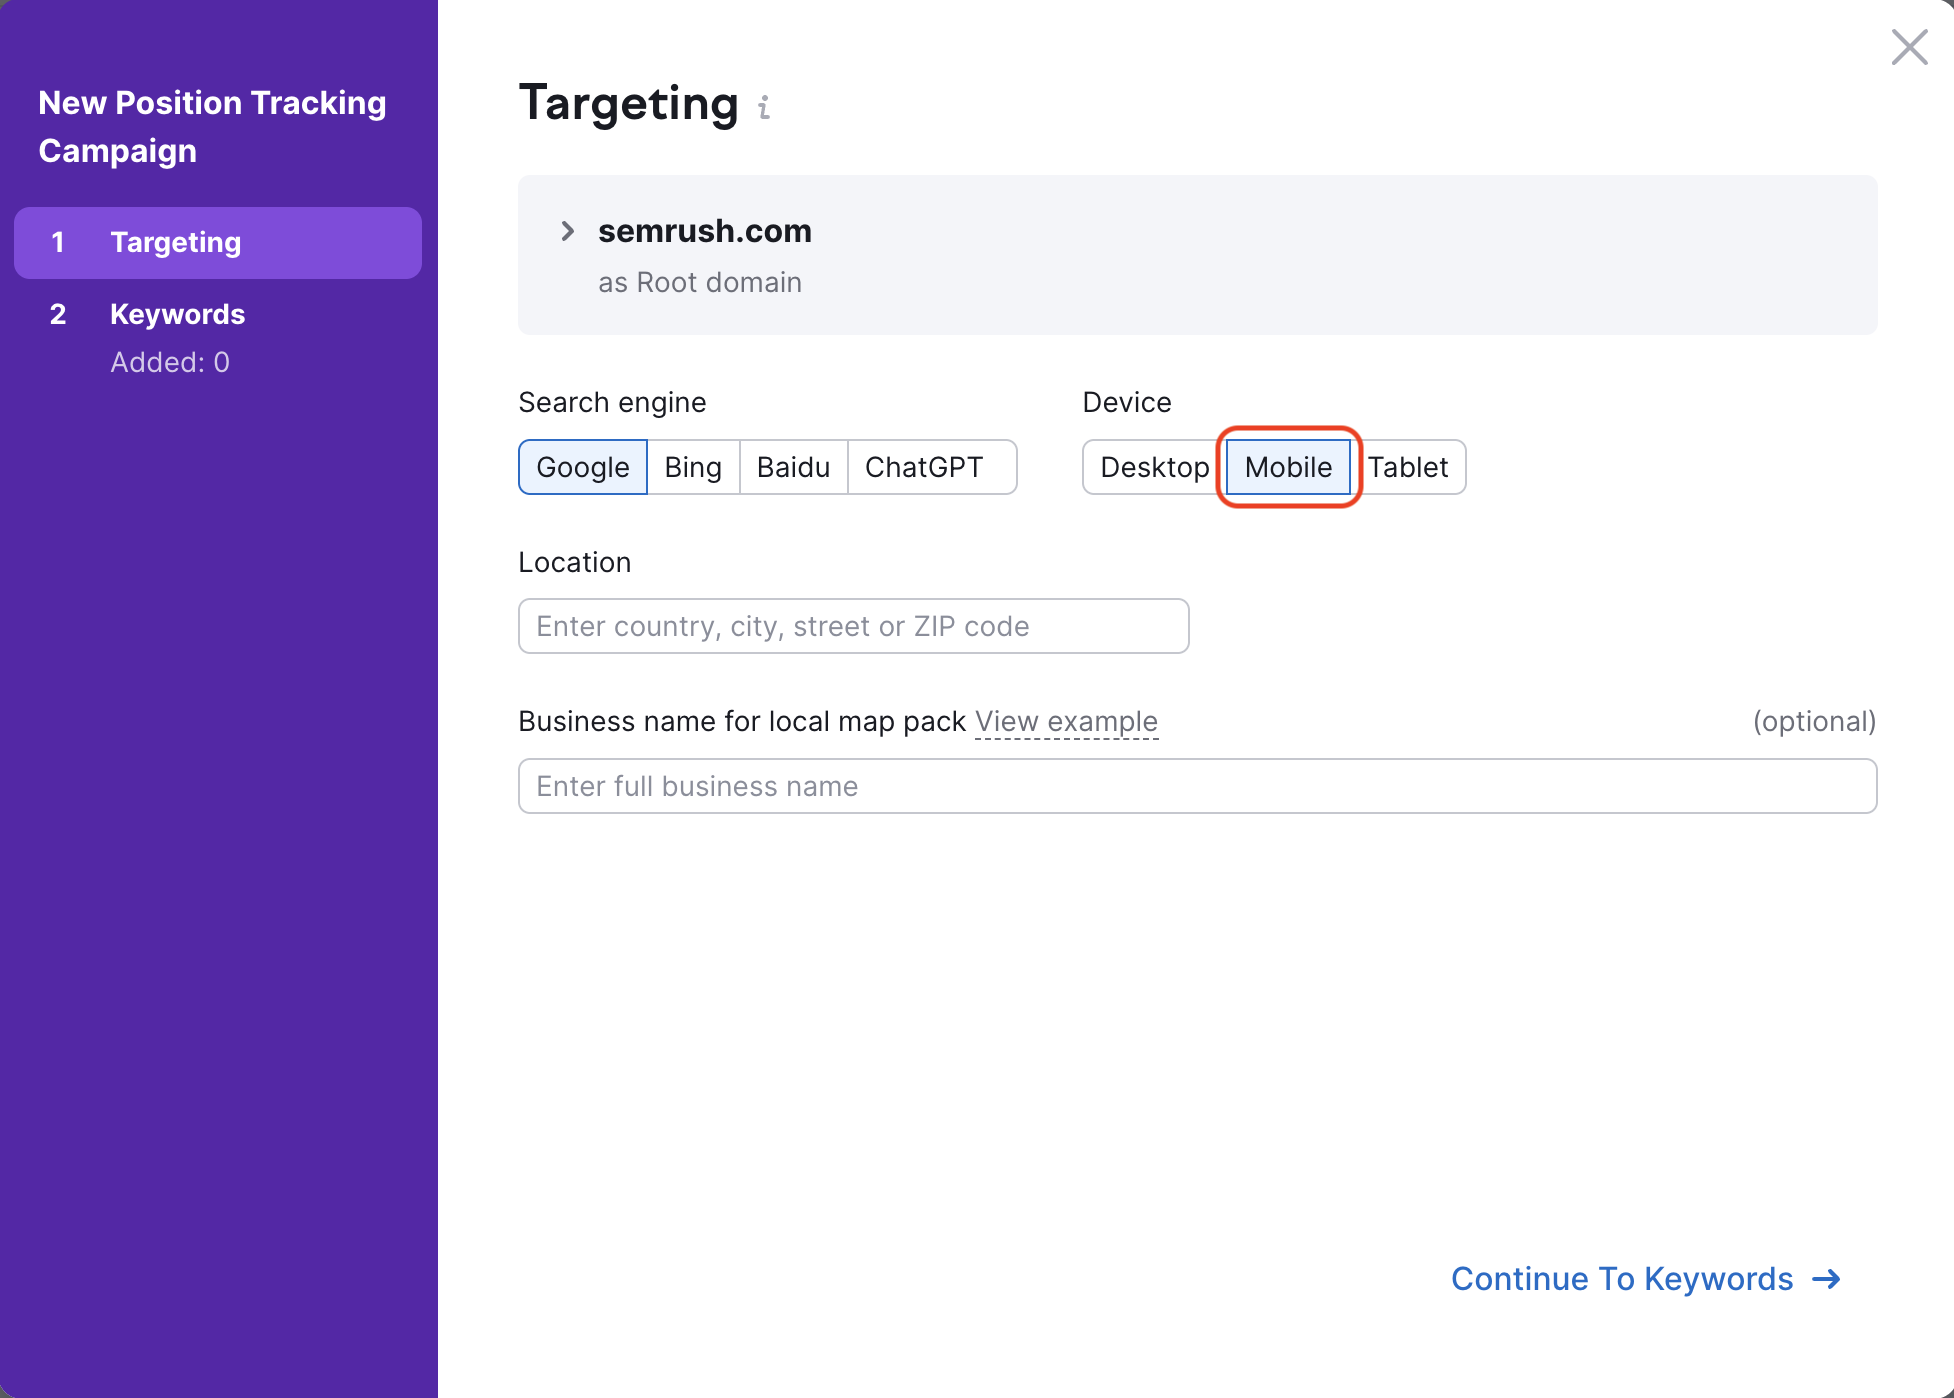
Task: Keep Google selected as search engine
Action: click(x=582, y=467)
